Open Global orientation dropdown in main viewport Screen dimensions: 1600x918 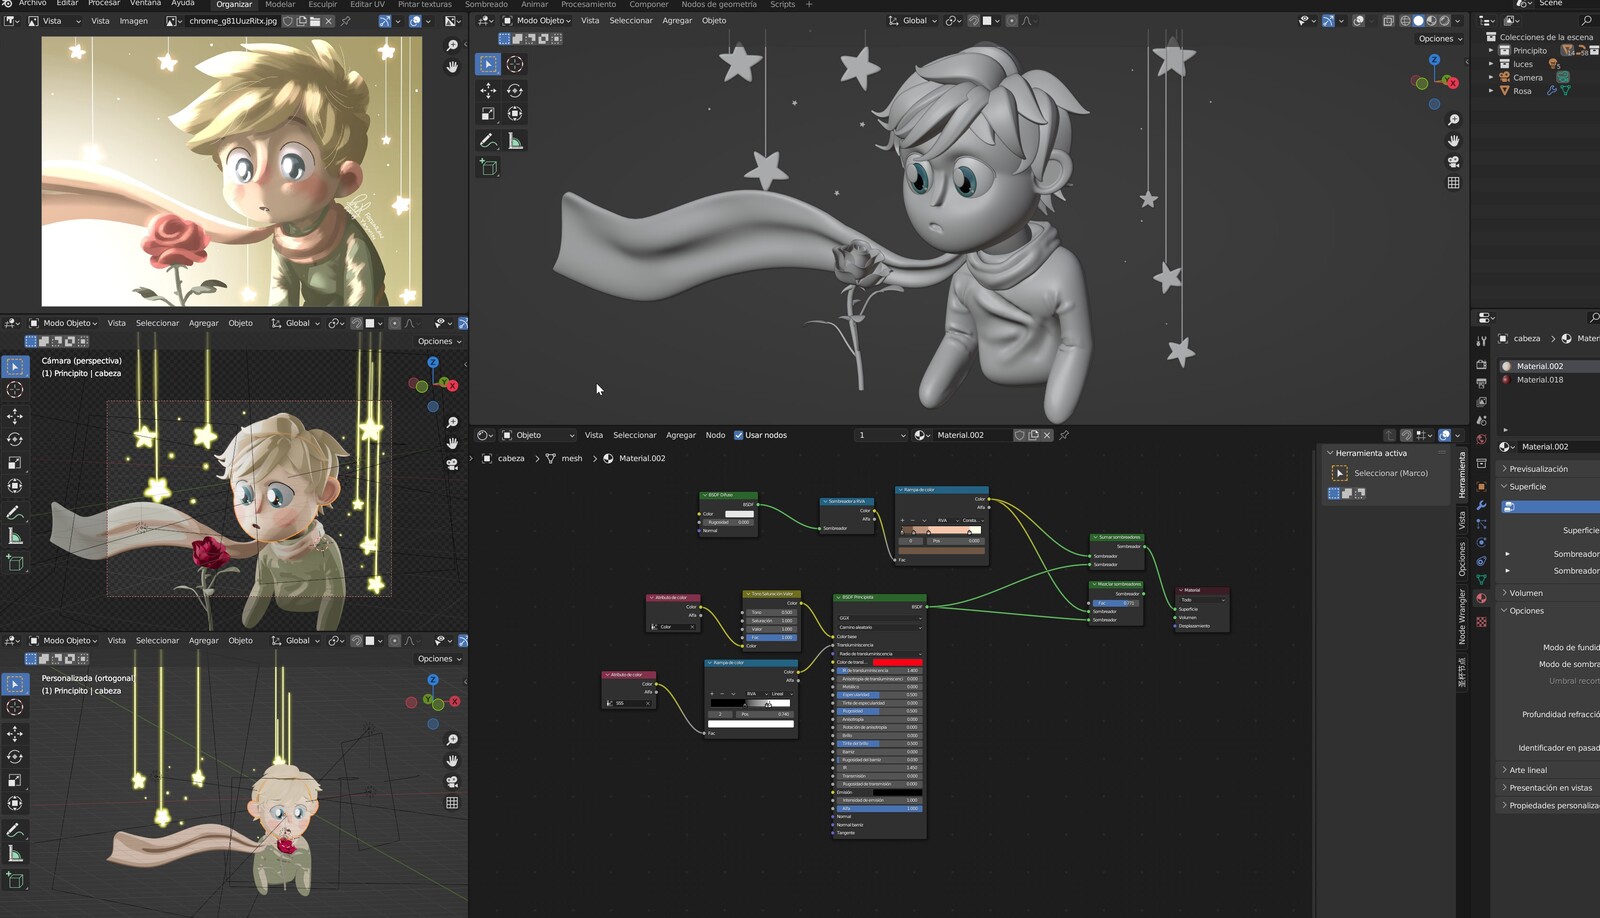pos(913,20)
